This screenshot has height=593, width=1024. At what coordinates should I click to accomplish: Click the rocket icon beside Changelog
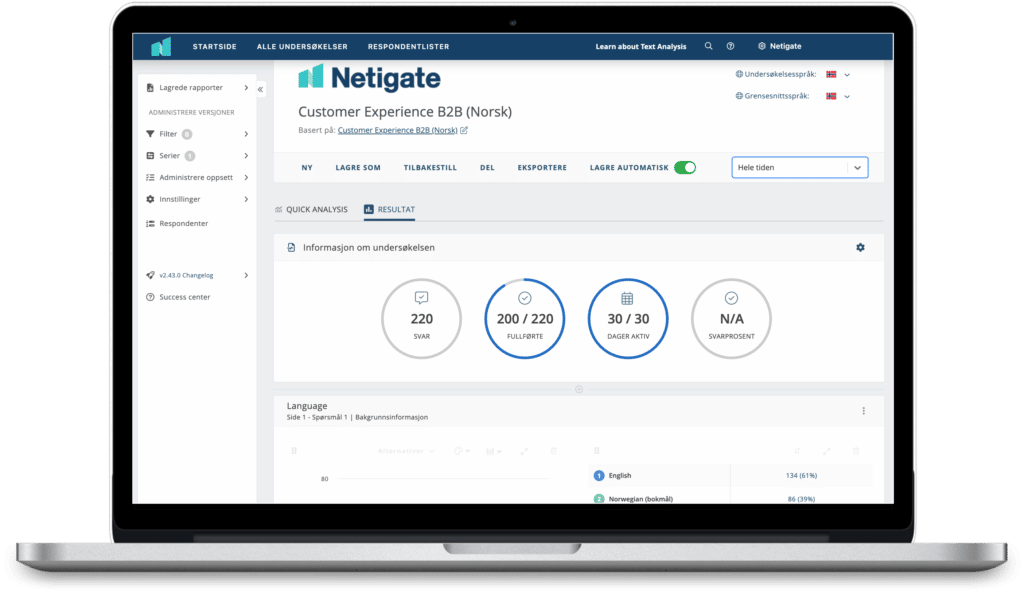[150, 275]
